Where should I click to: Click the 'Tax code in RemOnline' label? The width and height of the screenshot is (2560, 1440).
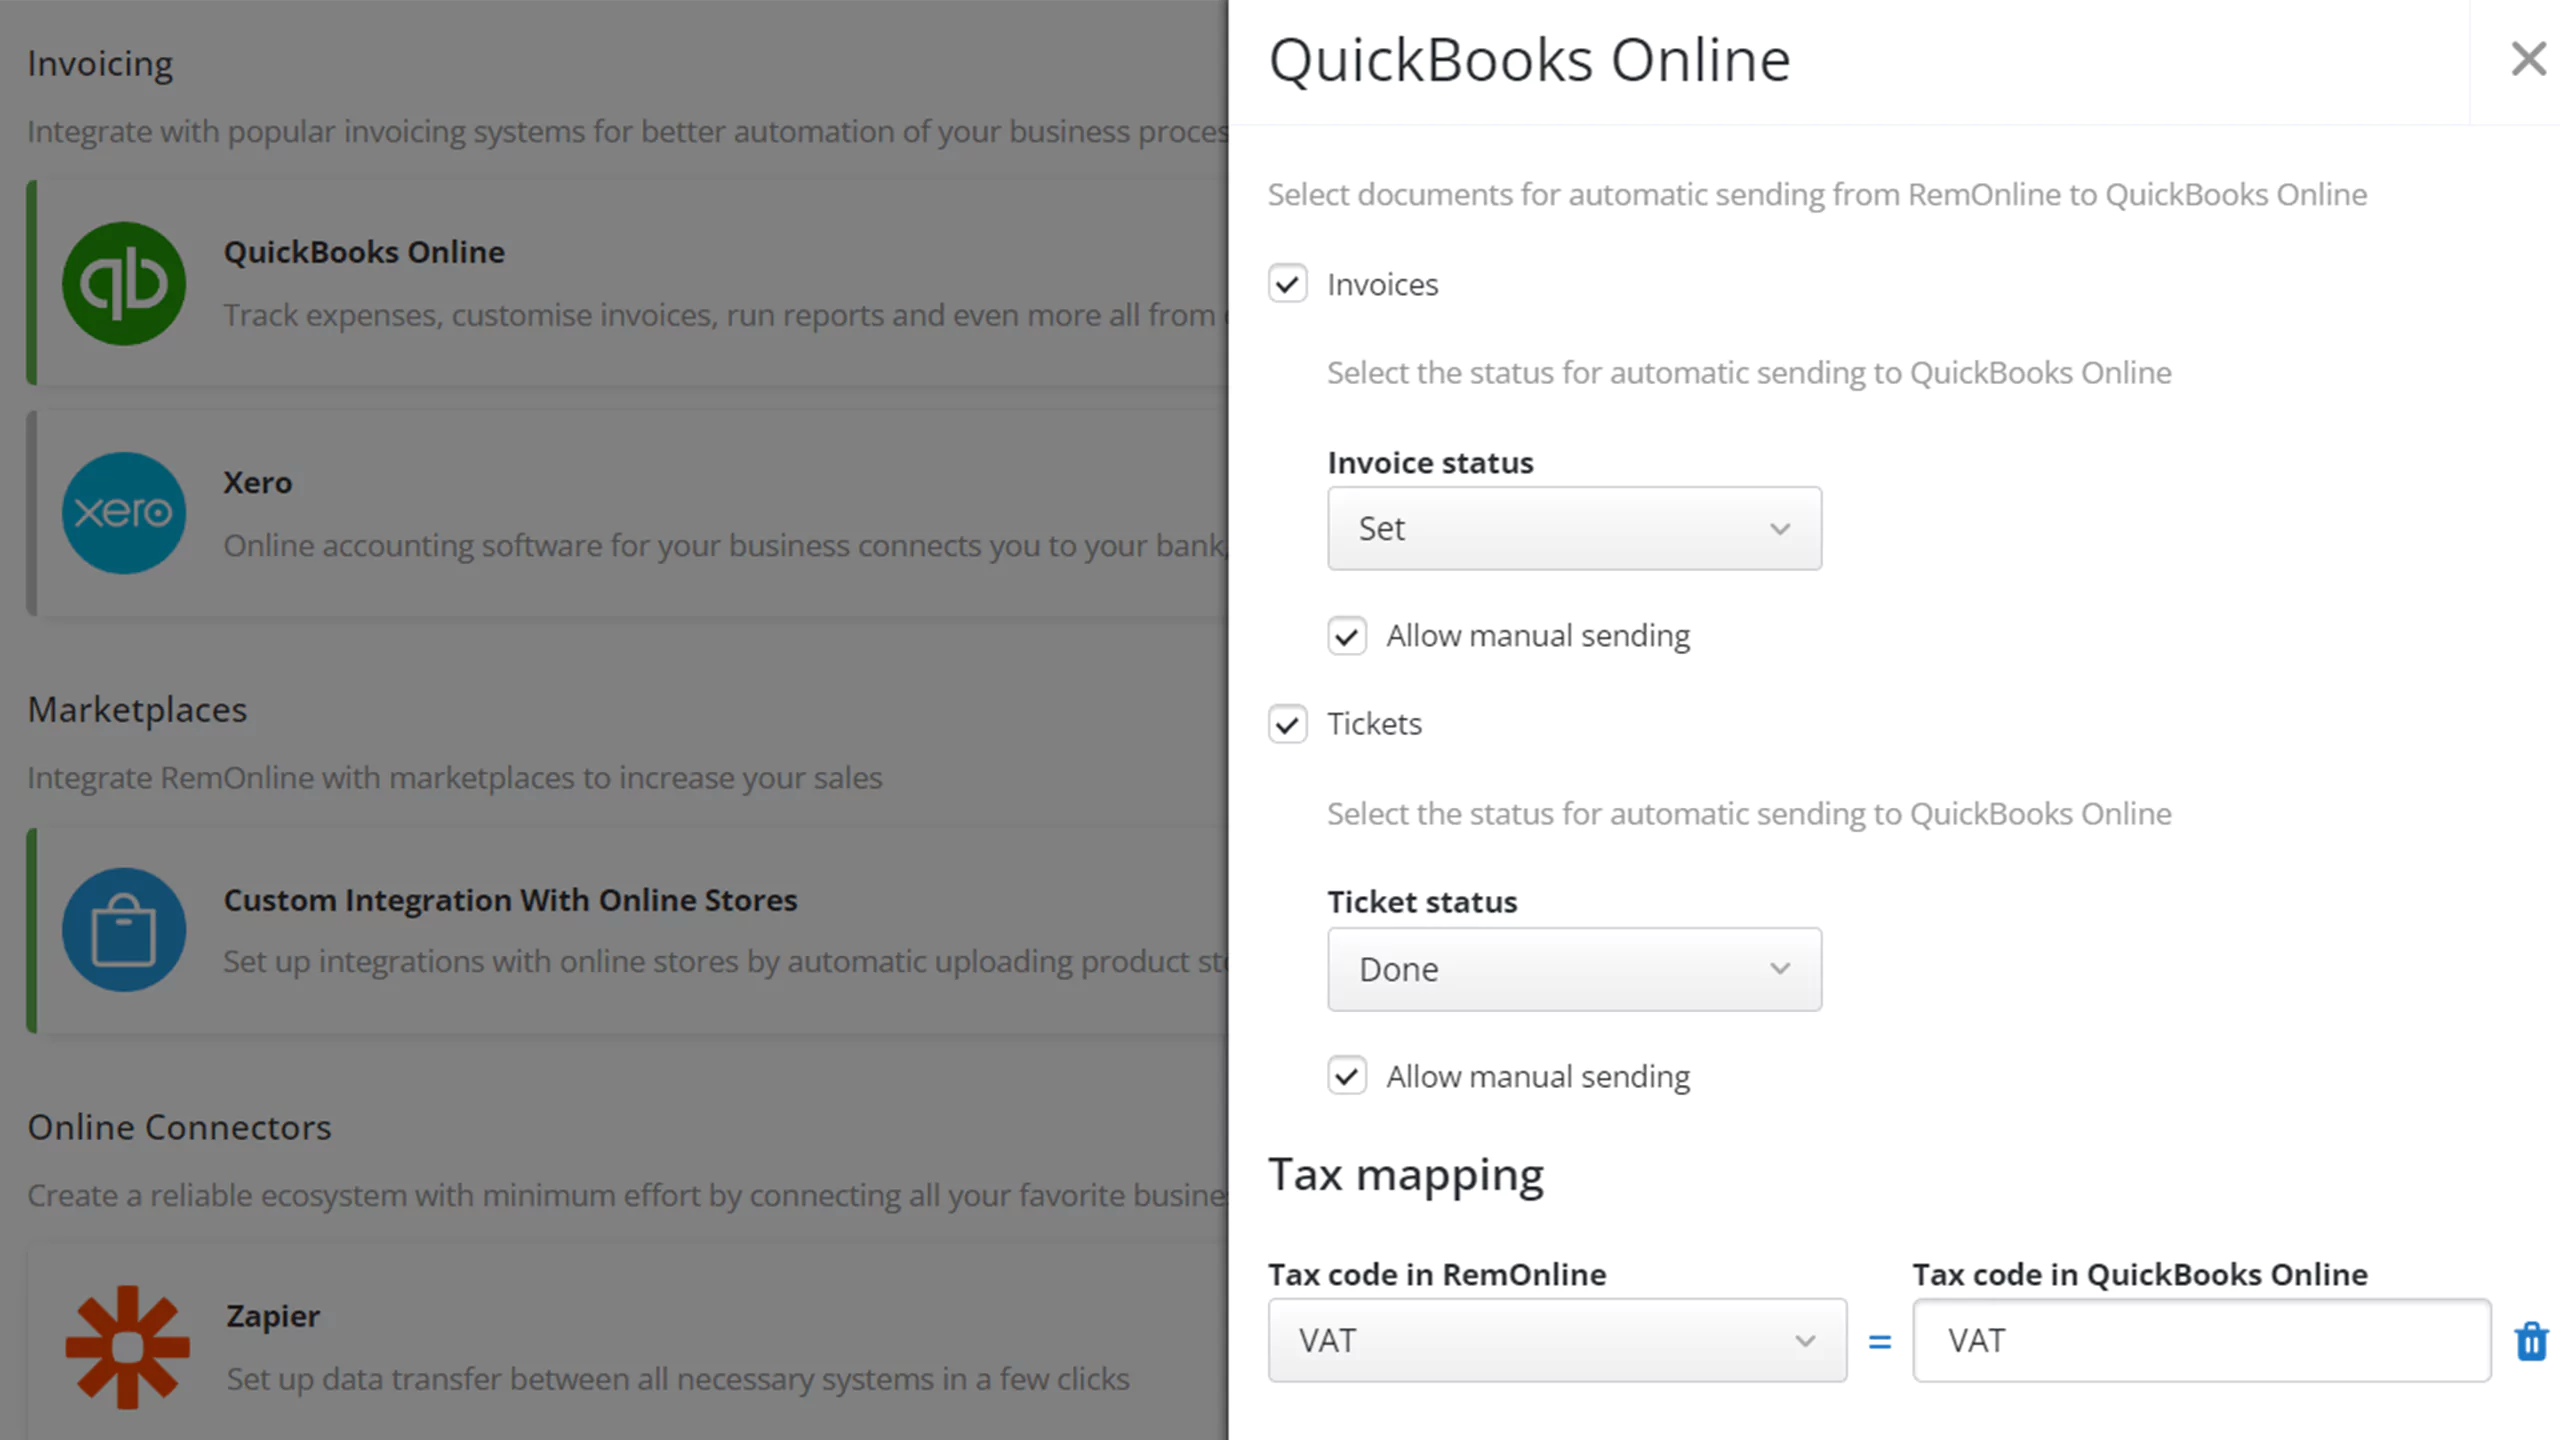1436,1275
